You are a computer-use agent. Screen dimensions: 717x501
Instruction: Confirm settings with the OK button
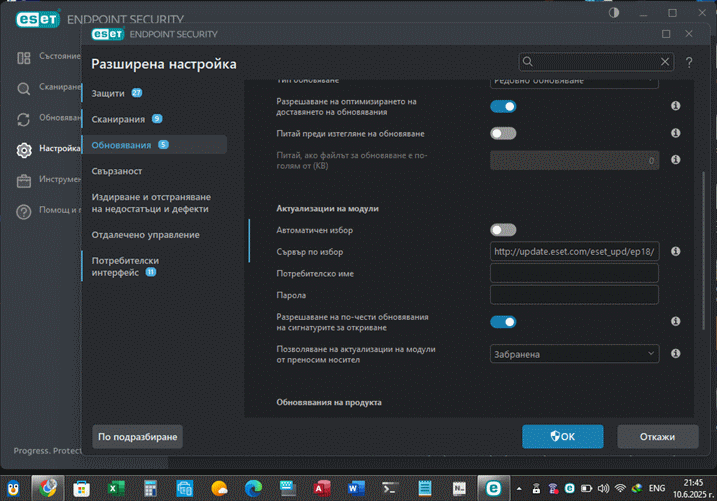pos(562,437)
